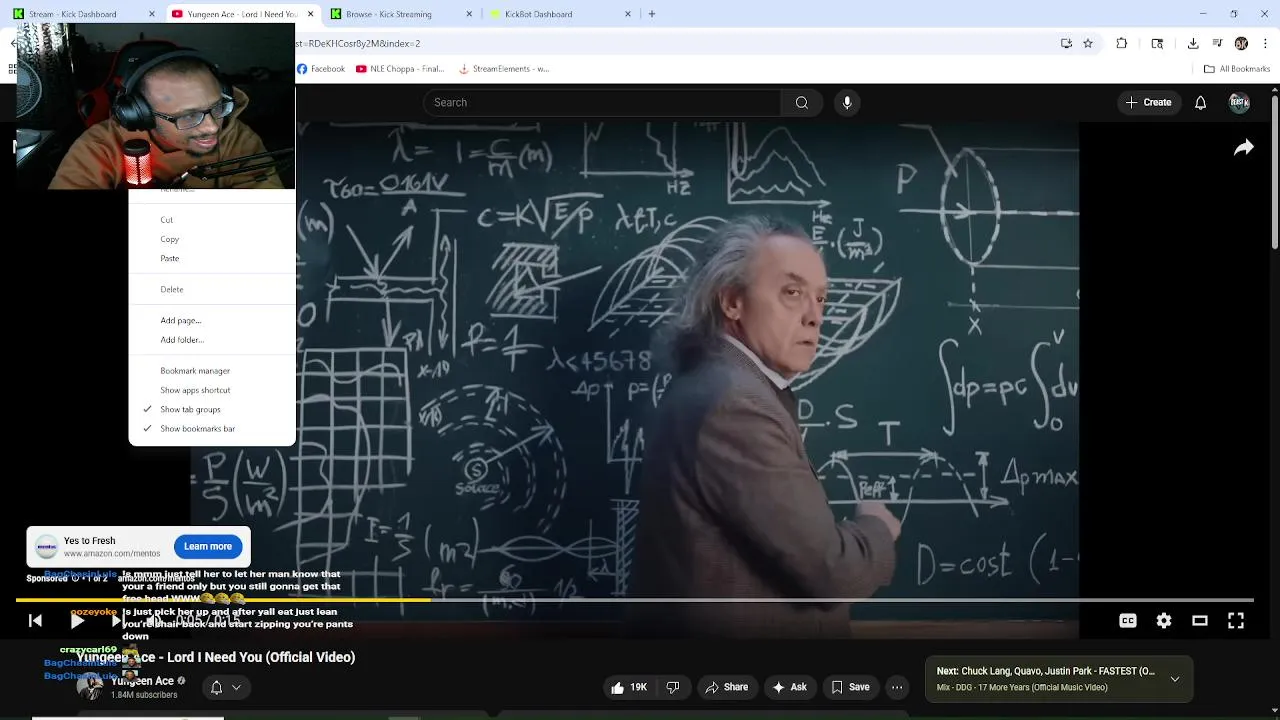Bookmark this page with star icon
1280x720 pixels.
point(1088,43)
